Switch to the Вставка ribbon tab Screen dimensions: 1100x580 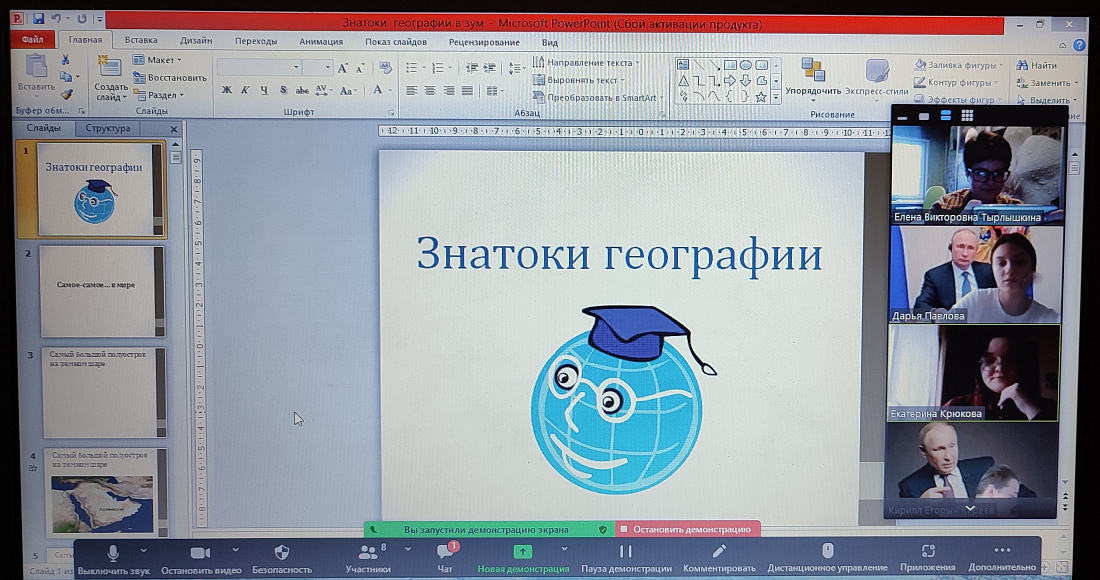(140, 41)
